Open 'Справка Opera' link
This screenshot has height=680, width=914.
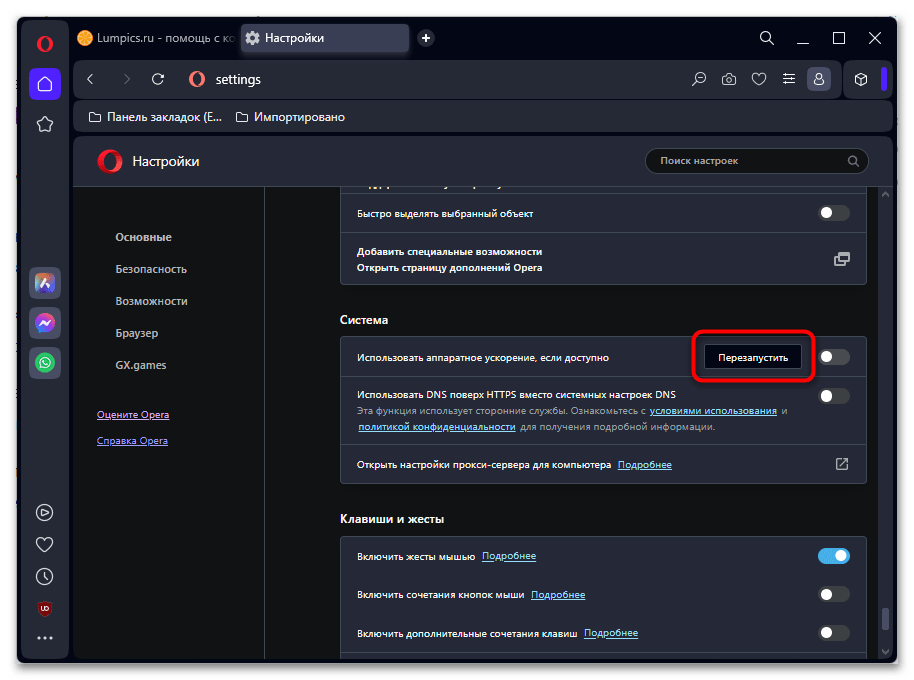click(x=132, y=441)
